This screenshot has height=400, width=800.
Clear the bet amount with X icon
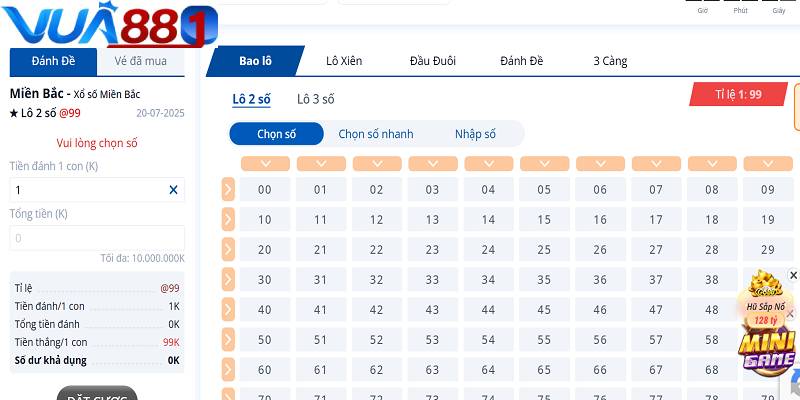tap(173, 190)
